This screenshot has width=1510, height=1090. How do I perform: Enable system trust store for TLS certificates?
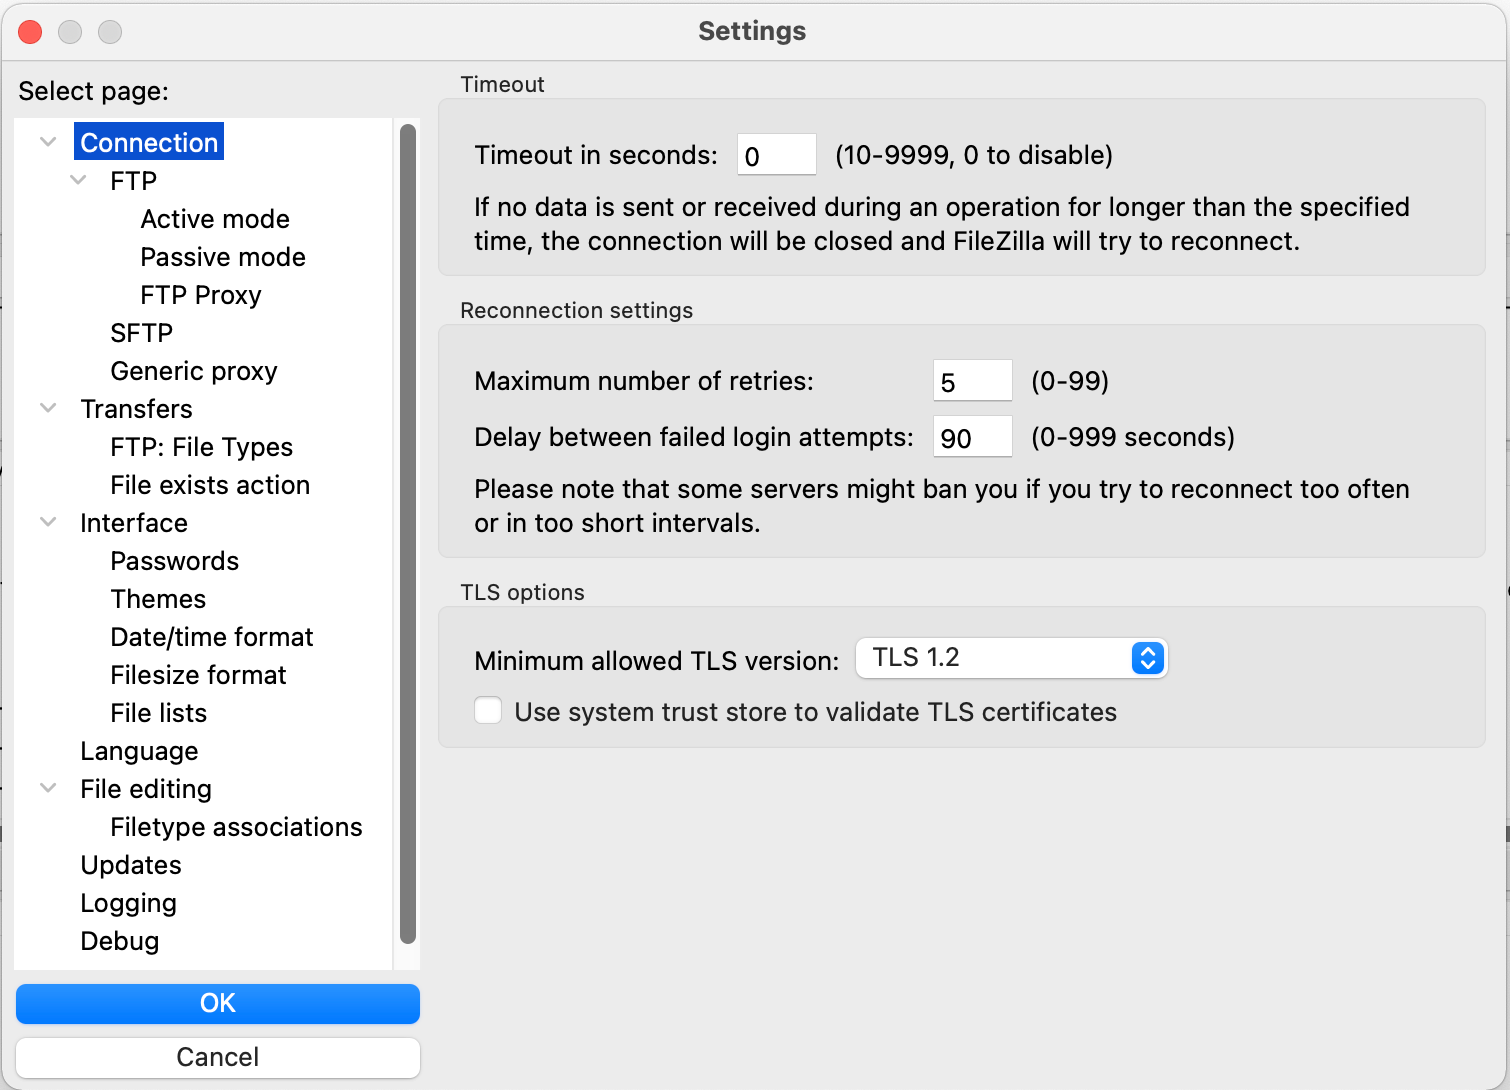coord(488,710)
